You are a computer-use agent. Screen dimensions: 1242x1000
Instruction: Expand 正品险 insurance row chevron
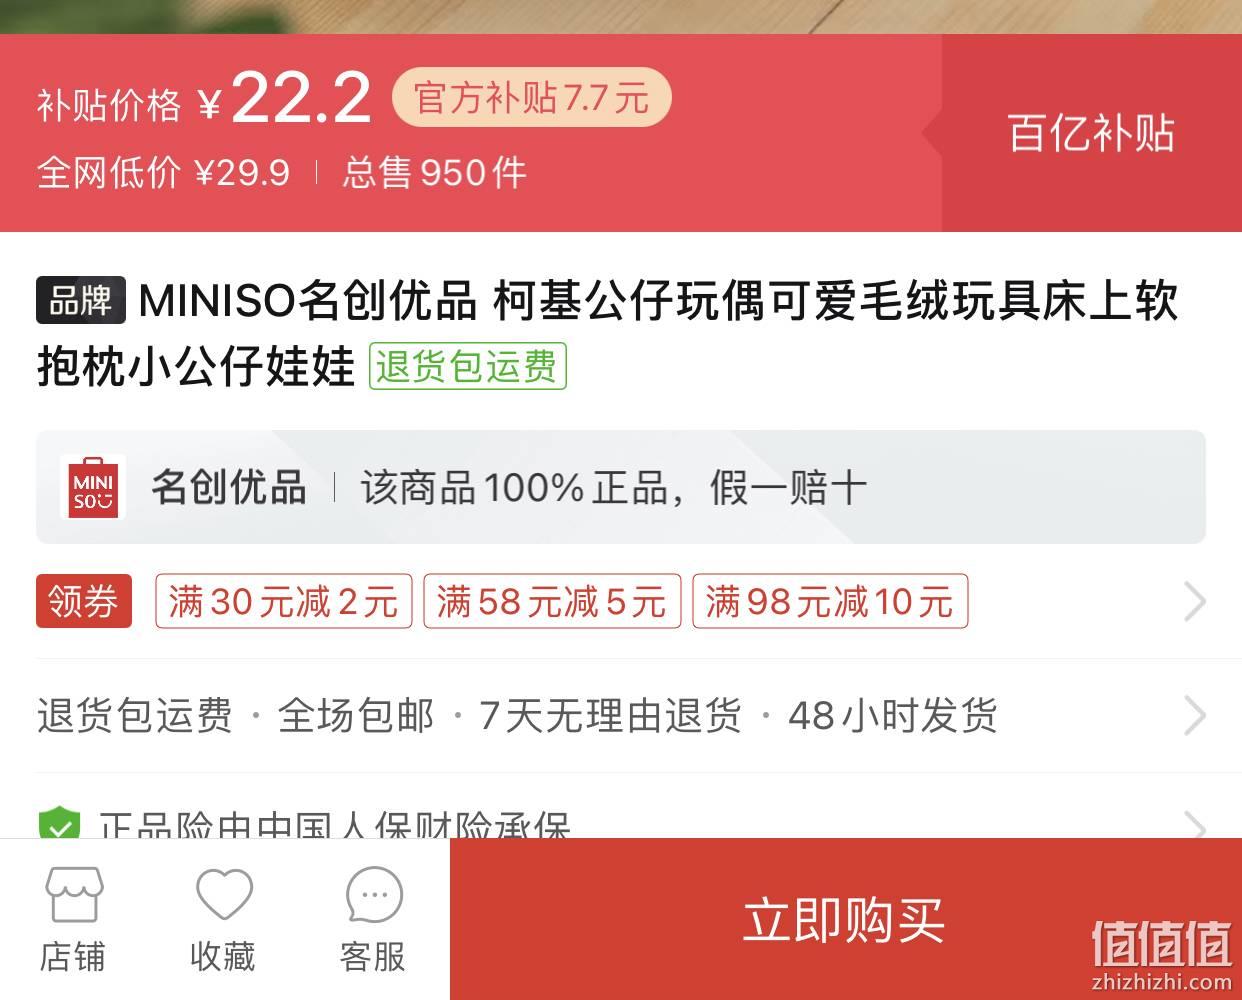[1194, 824]
